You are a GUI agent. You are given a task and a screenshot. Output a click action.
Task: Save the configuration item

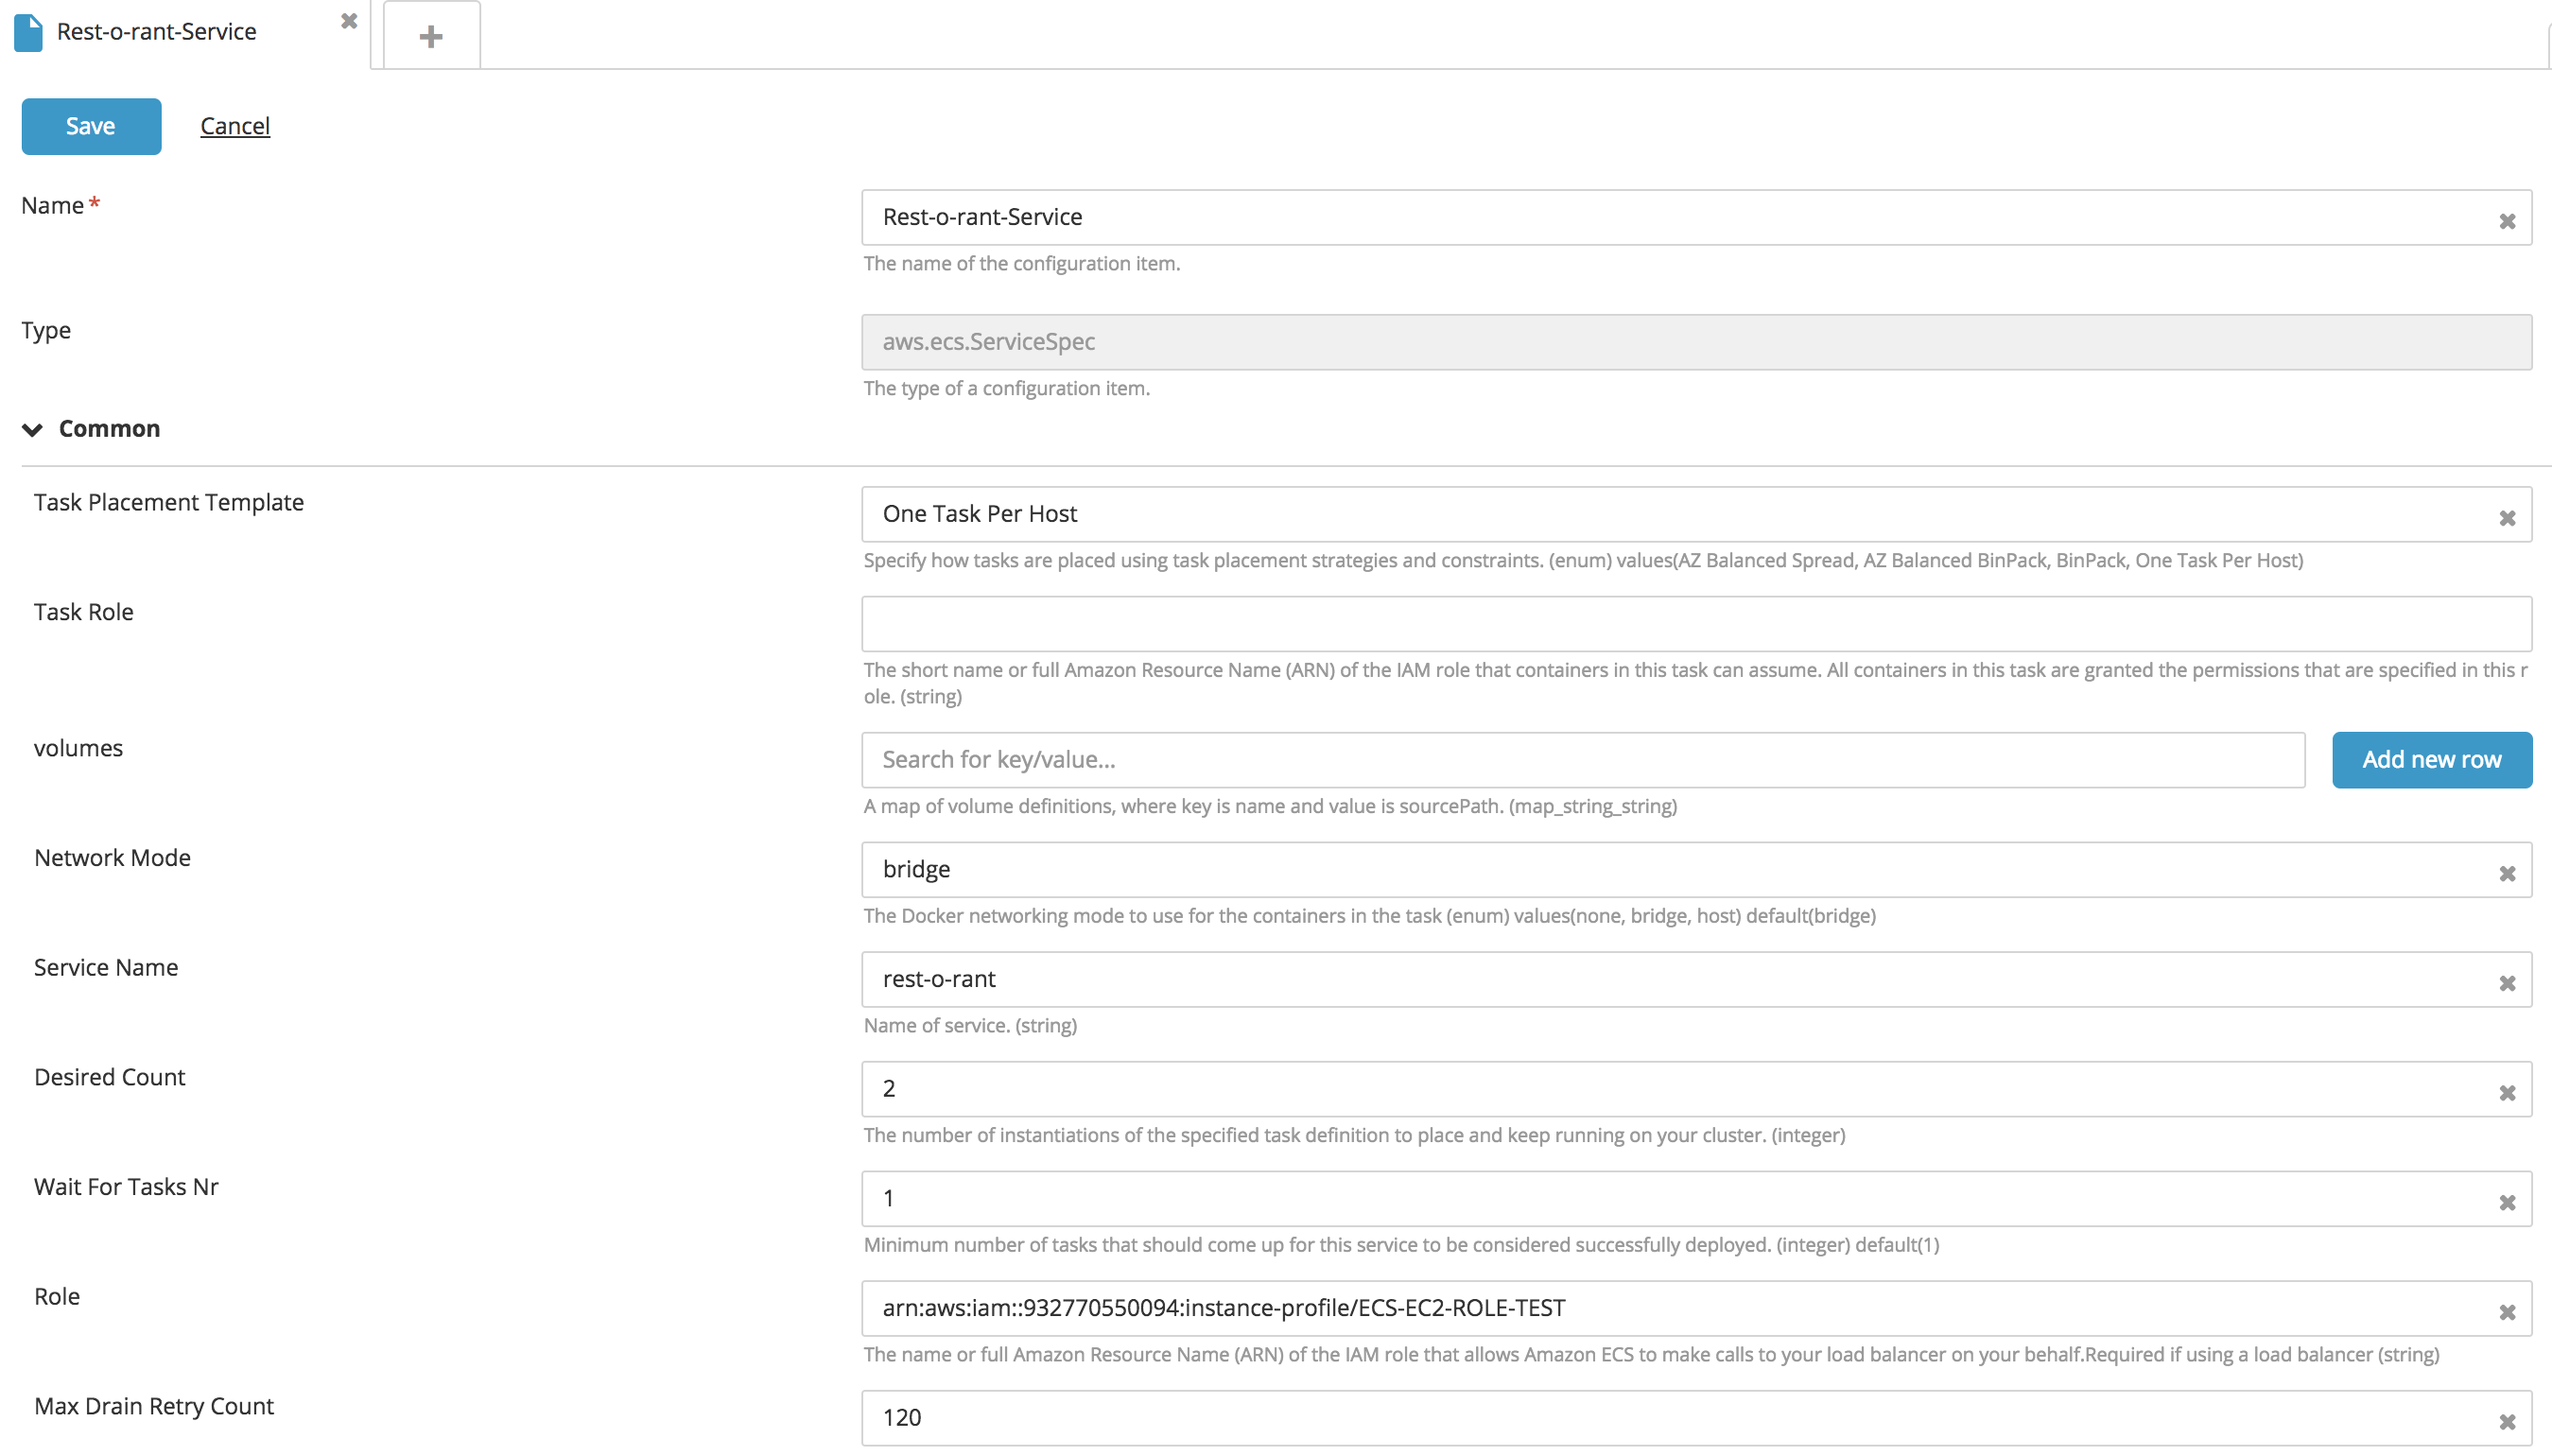(91, 126)
